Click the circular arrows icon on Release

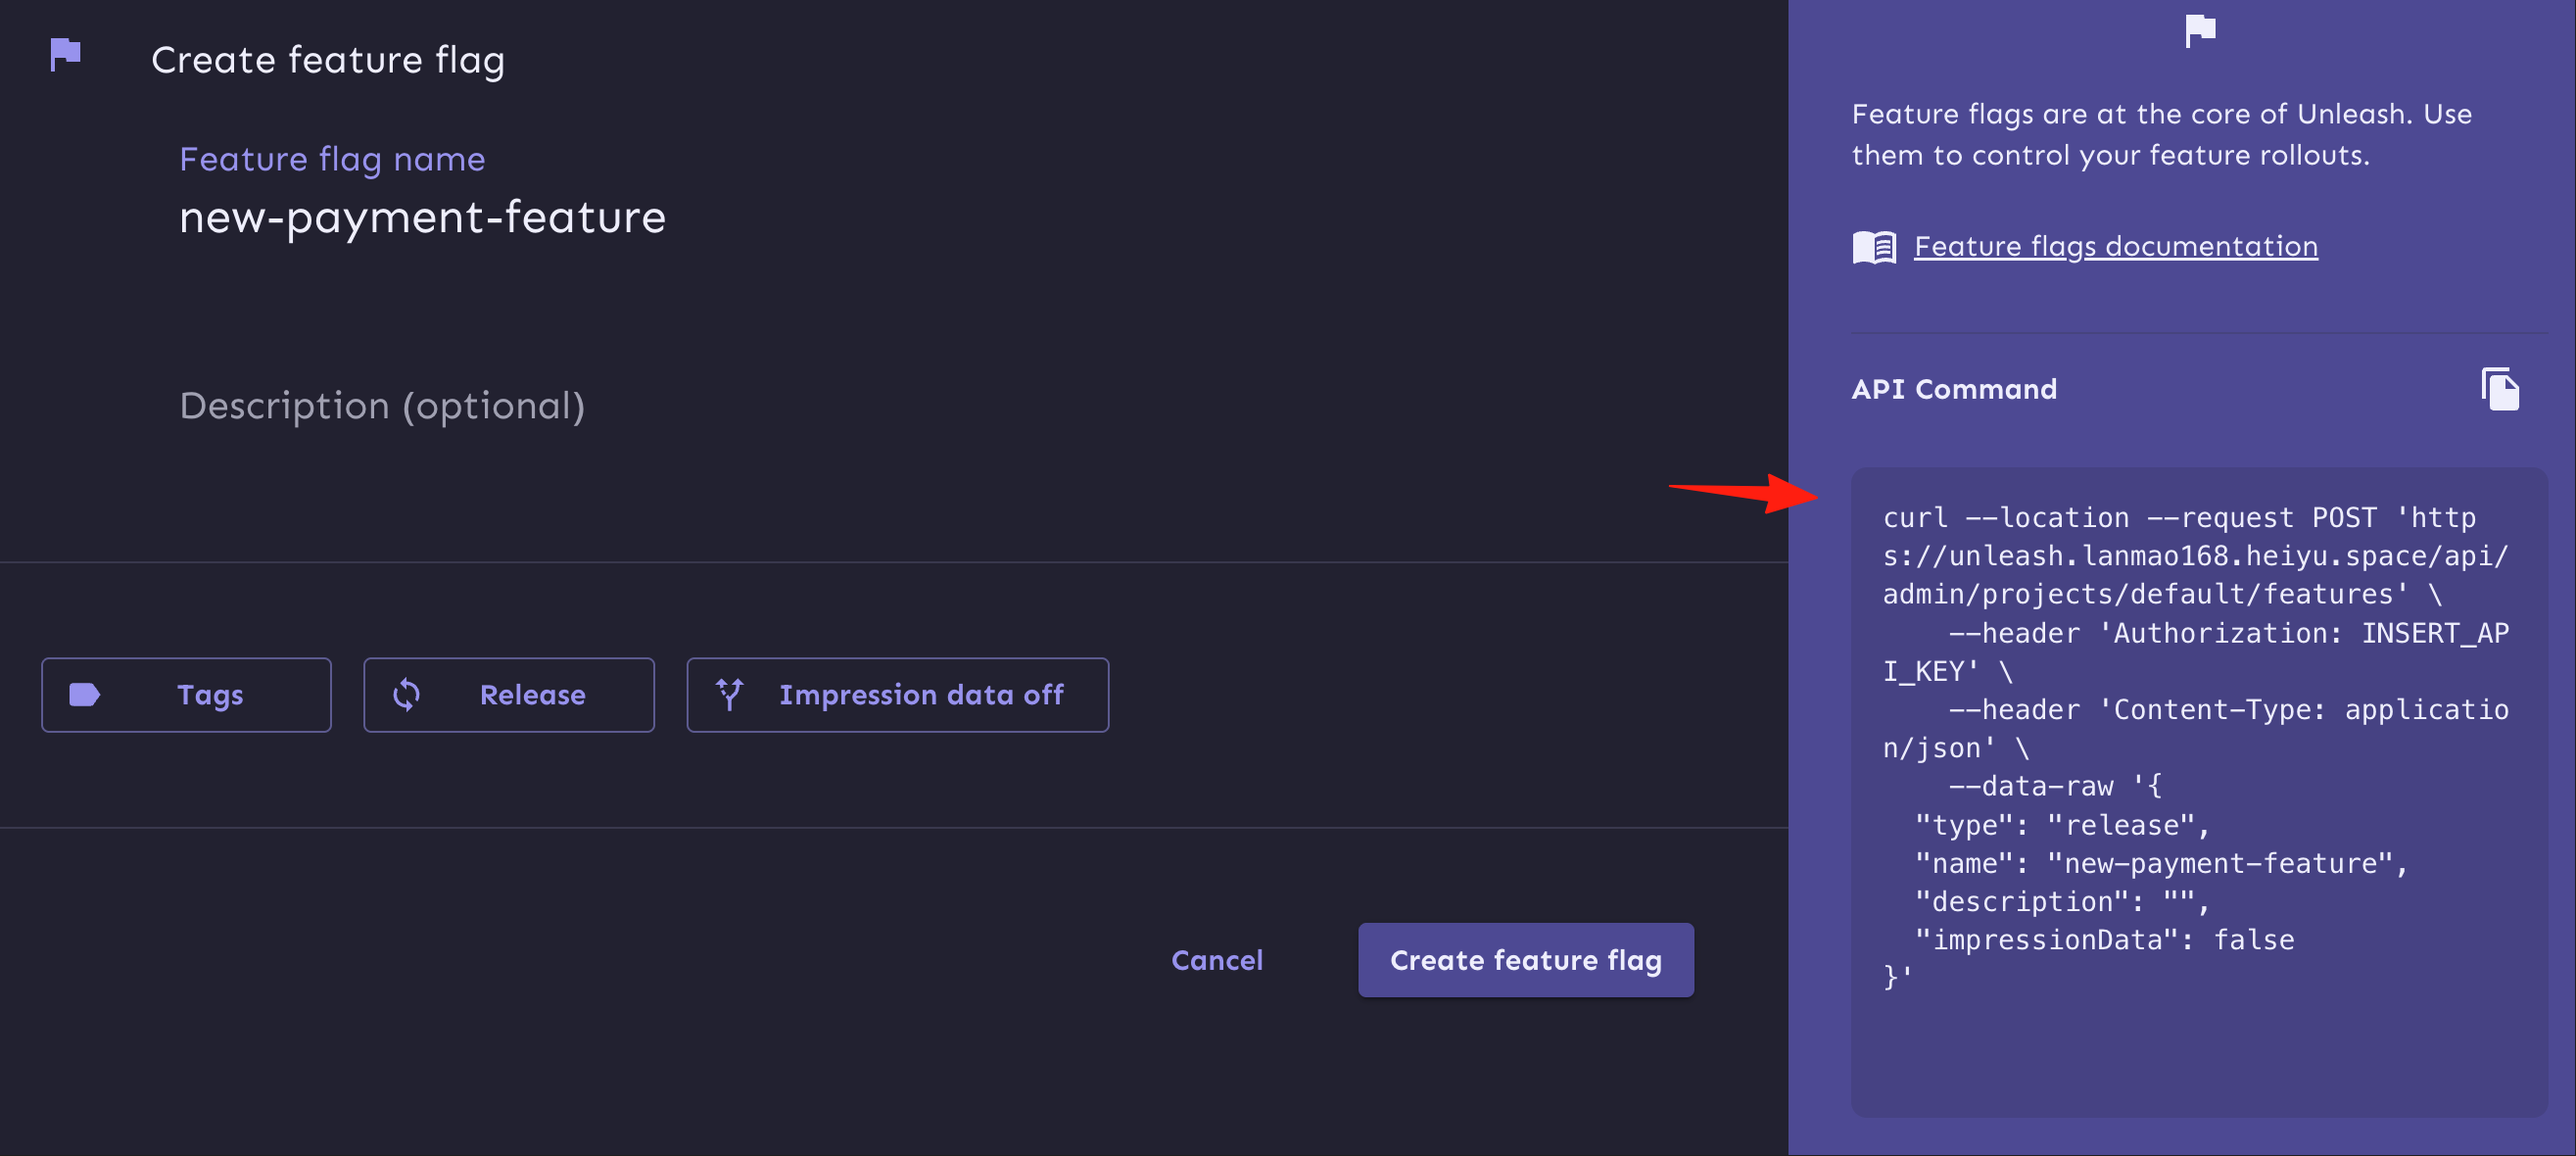pos(406,694)
